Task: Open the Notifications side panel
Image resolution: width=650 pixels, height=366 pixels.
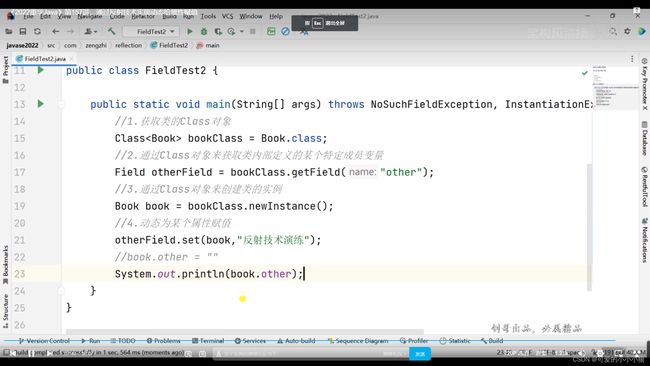Action: pos(645,240)
